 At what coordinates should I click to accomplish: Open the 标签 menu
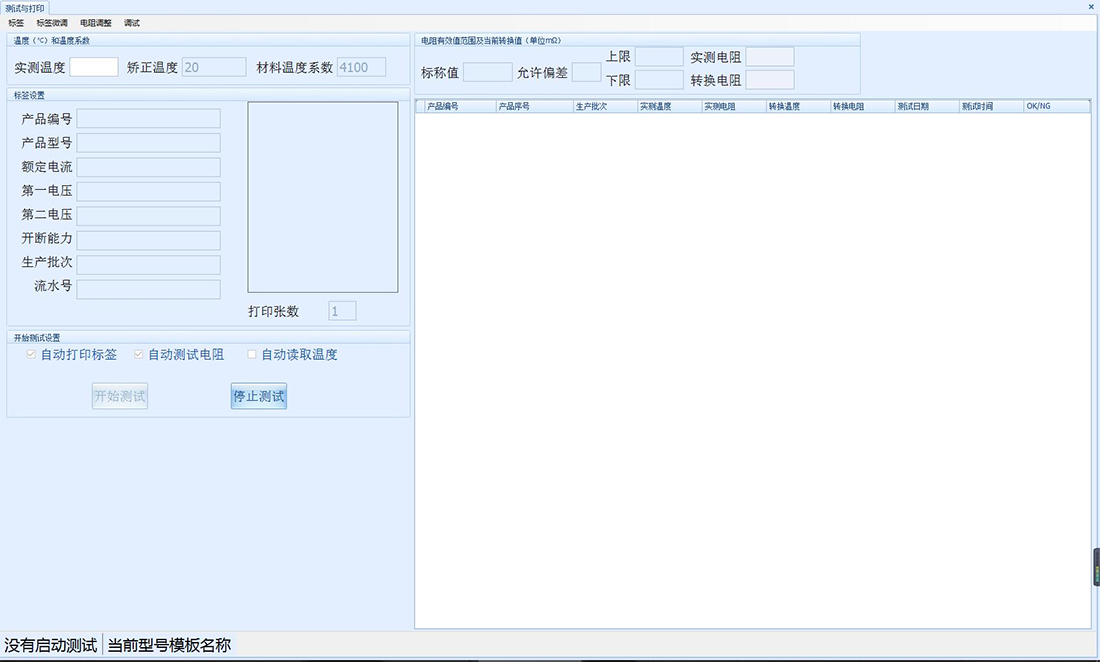click(16, 22)
